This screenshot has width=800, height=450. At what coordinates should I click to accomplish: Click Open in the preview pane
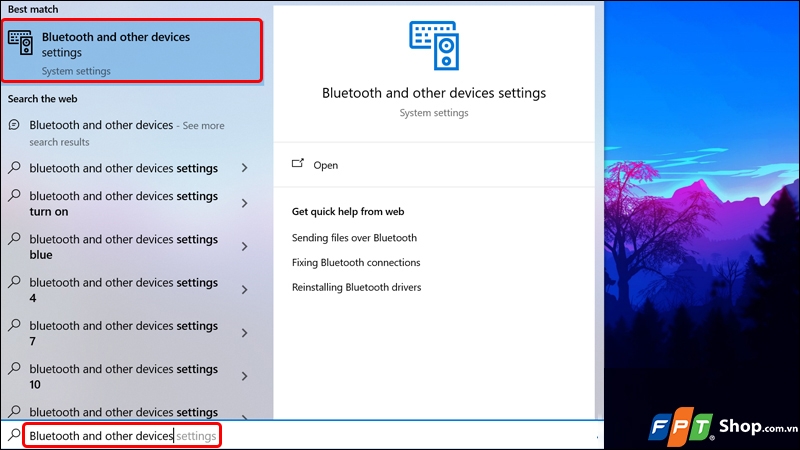pos(326,165)
